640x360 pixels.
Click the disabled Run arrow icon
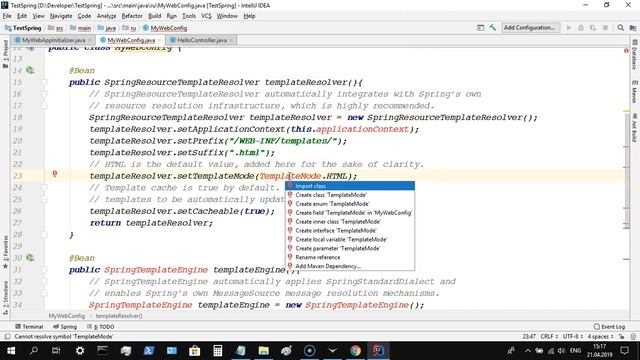(569, 28)
